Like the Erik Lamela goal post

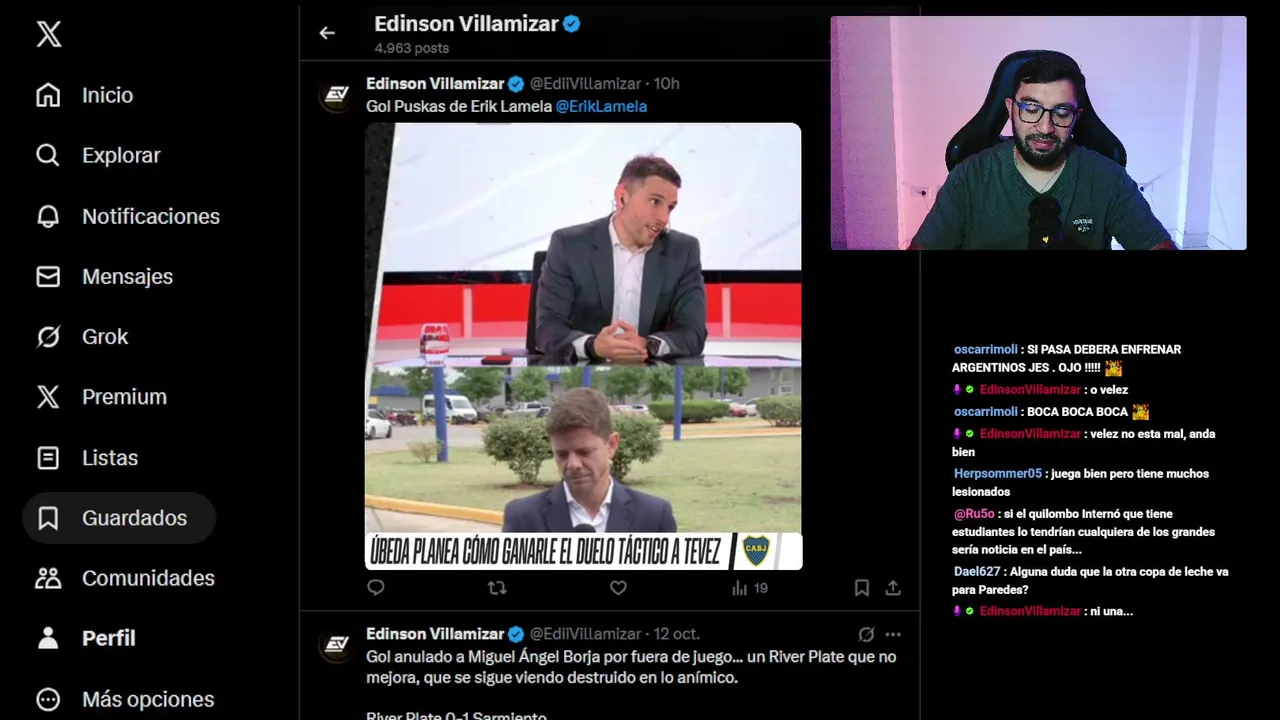[618, 588]
